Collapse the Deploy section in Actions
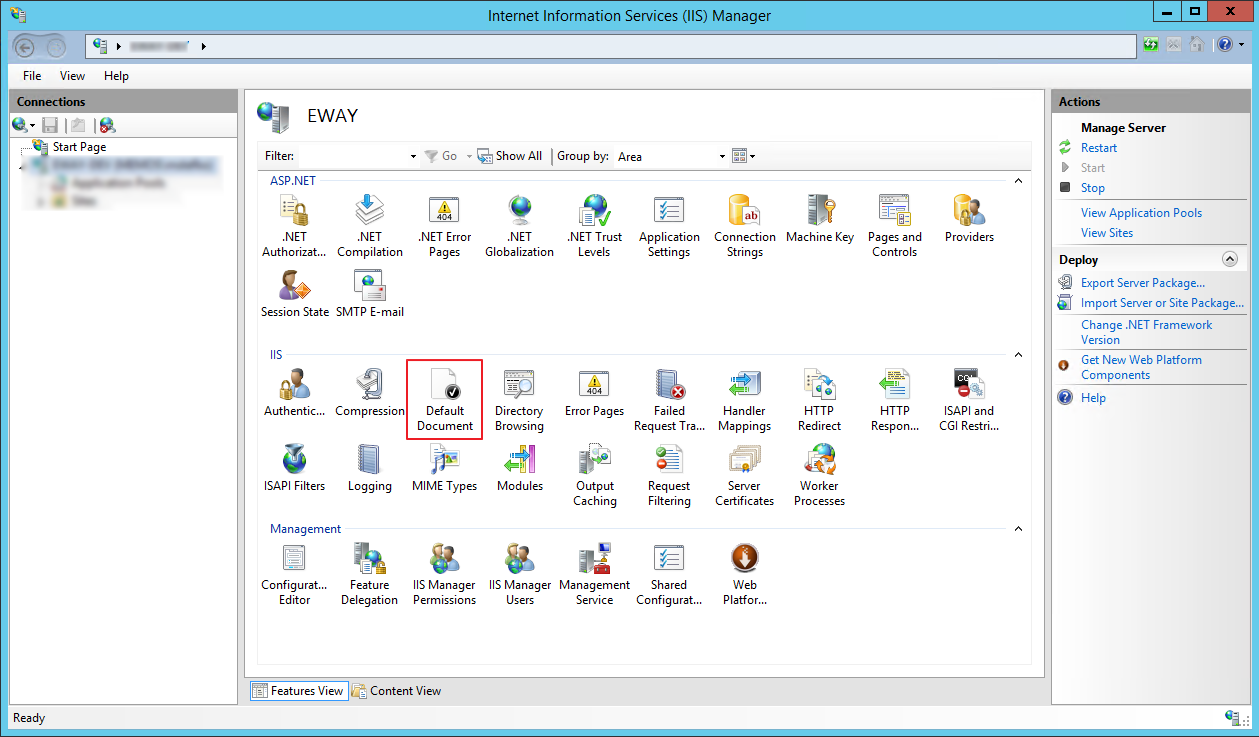This screenshot has width=1259, height=737. coord(1230,260)
